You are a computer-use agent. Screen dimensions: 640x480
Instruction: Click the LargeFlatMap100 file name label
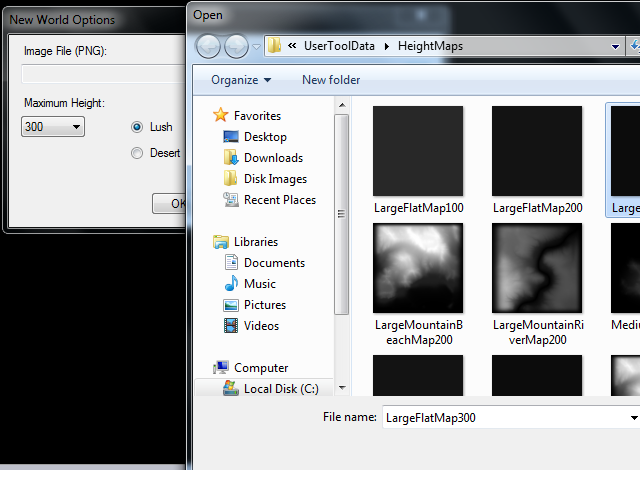click(x=418, y=208)
